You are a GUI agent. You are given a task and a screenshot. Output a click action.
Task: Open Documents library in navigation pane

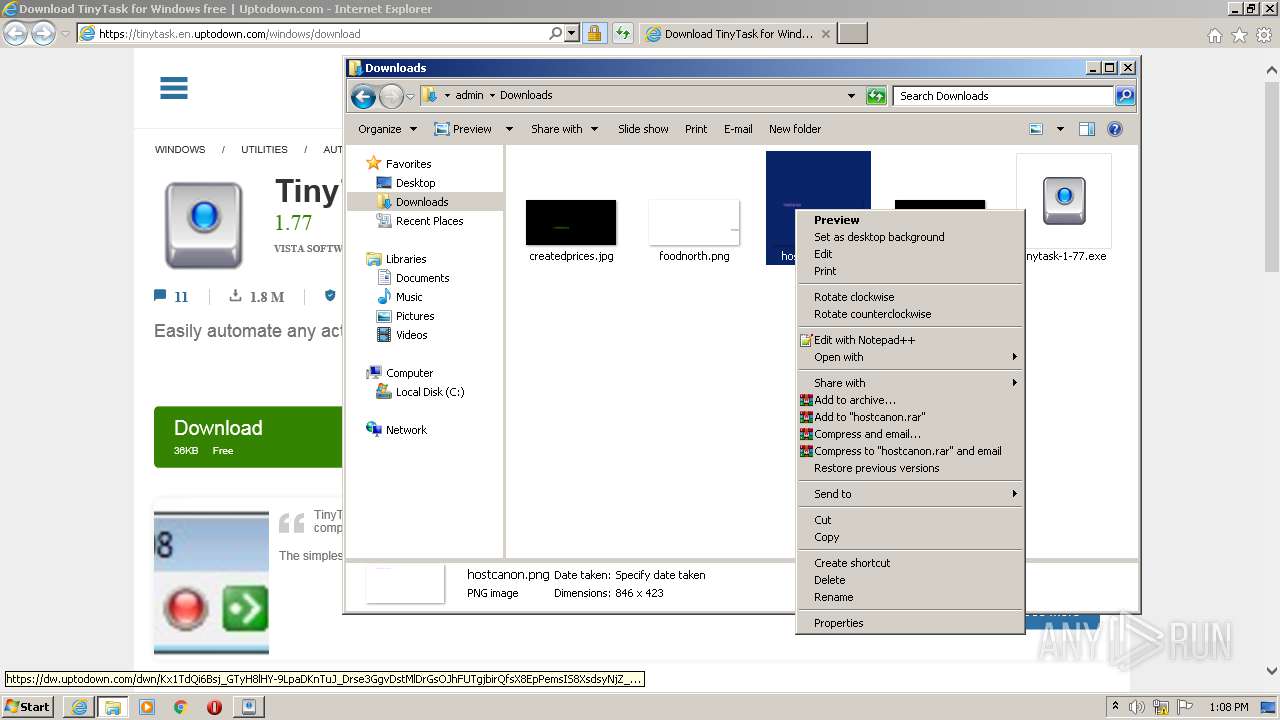click(413, 278)
